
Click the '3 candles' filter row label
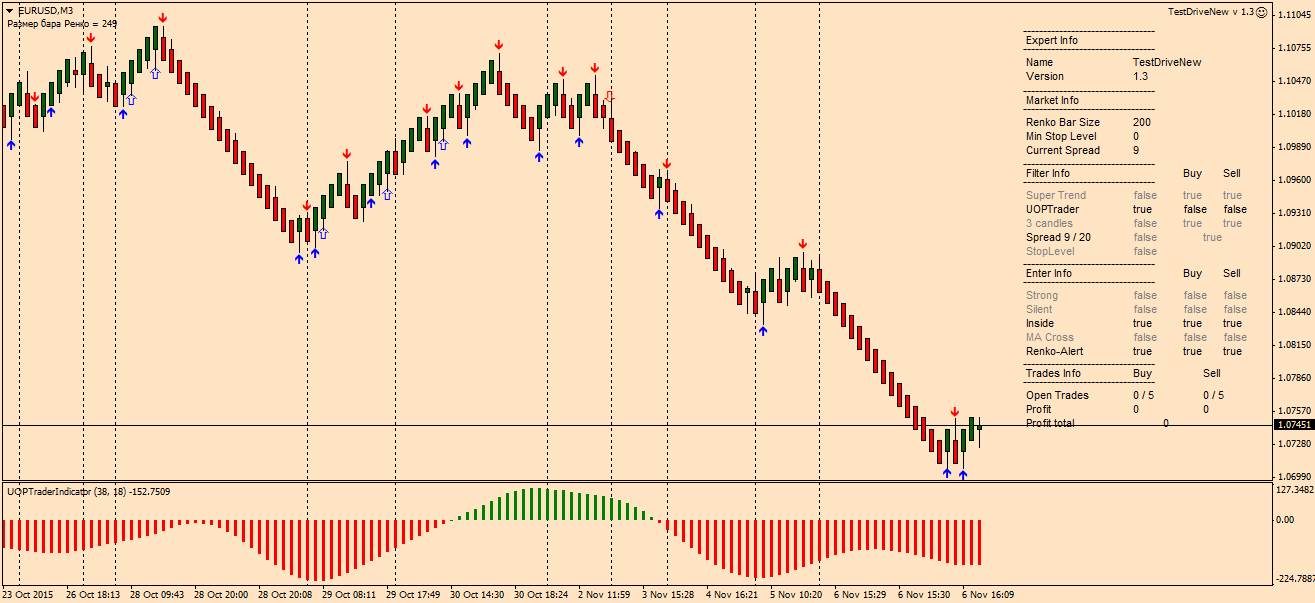(x=1049, y=223)
